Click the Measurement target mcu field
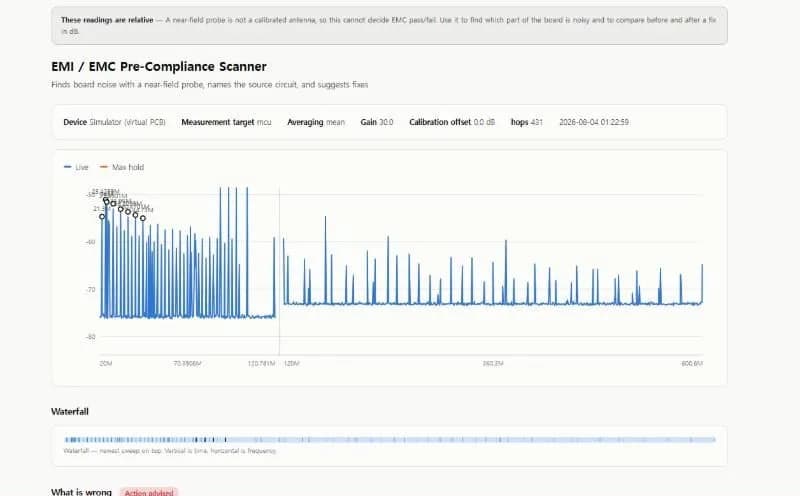 (226, 122)
